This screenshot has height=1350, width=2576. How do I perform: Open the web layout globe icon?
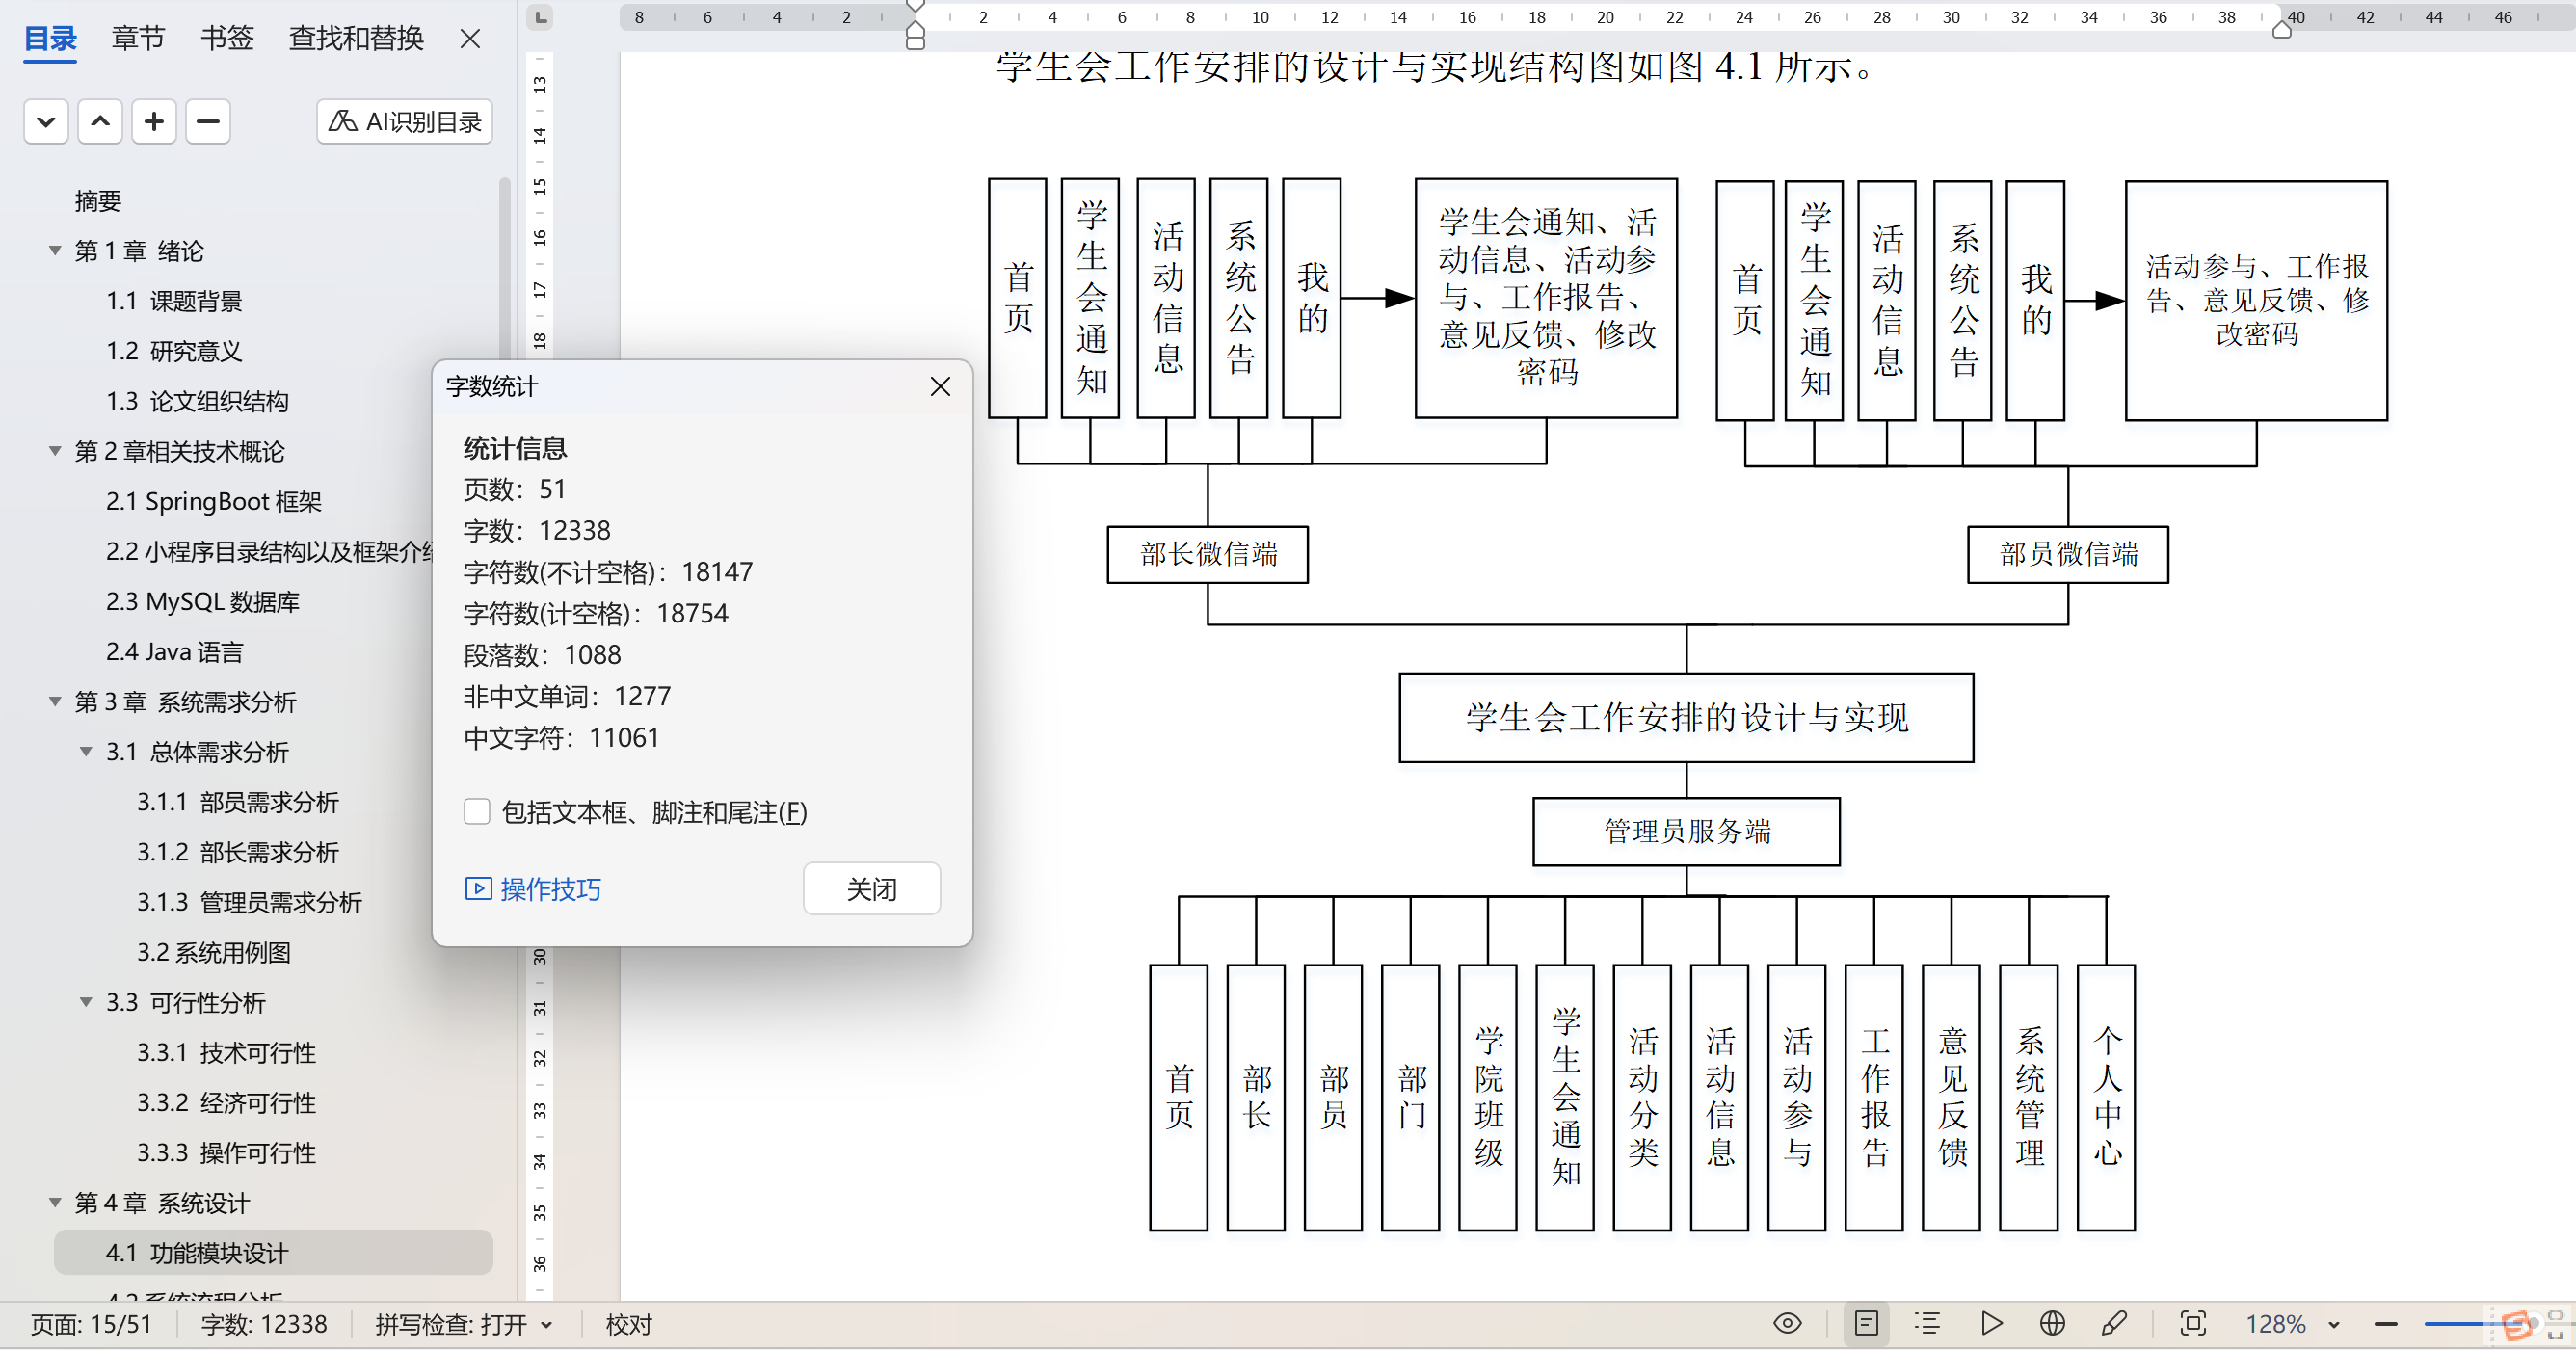[x=2052, y=1324]
